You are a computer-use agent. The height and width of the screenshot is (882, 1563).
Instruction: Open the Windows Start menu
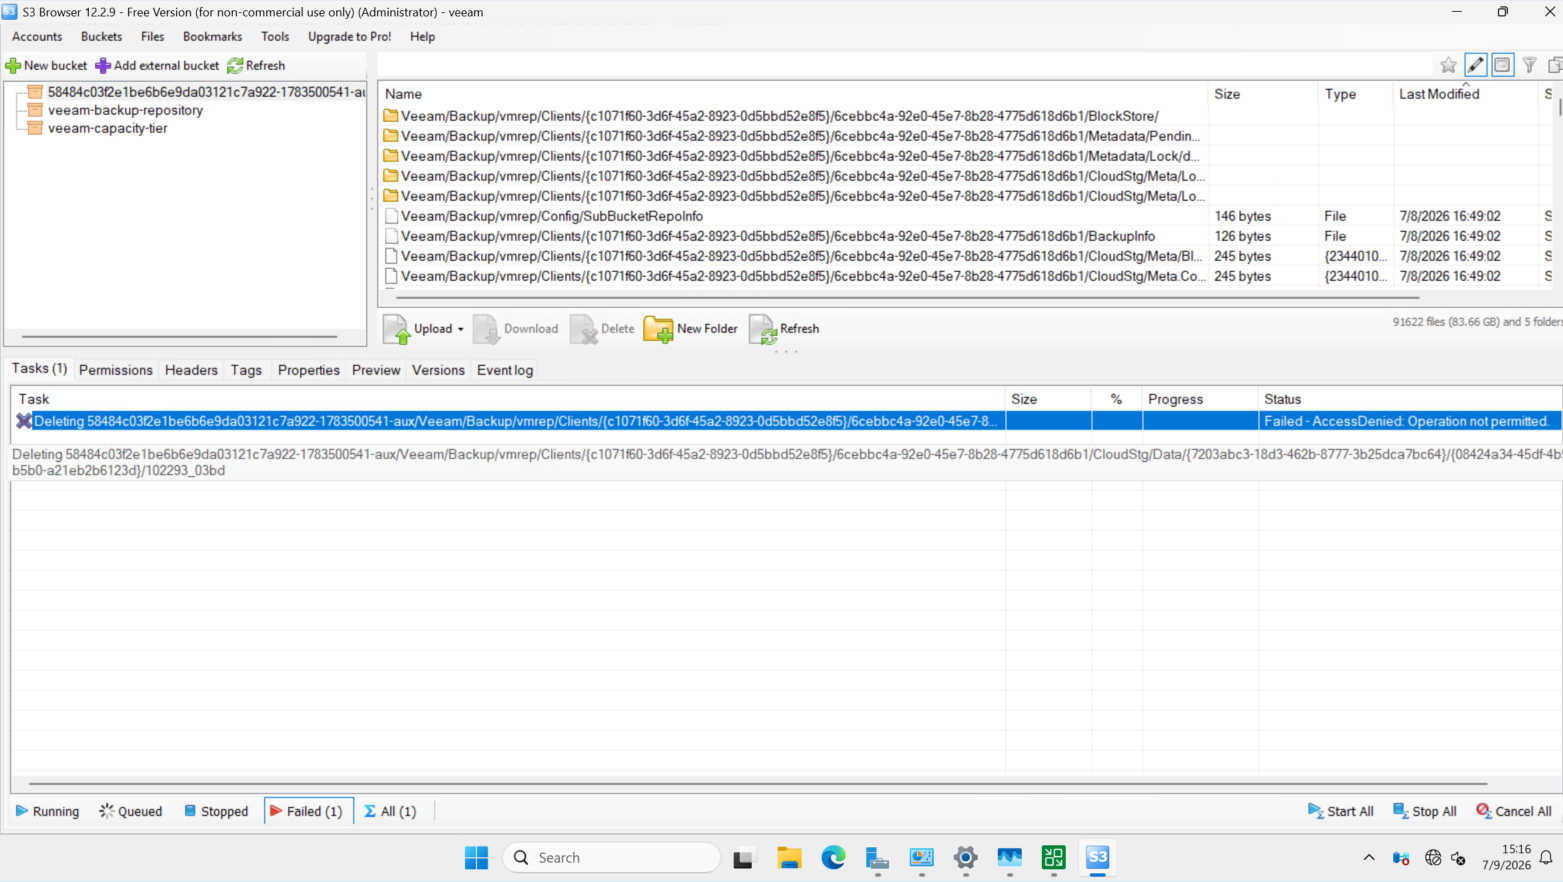pos(476,858)
